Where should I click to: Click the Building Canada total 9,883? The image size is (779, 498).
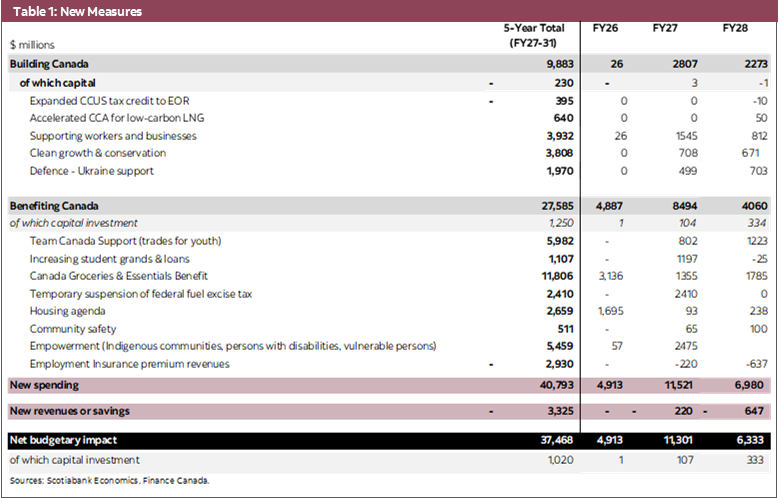pyautogui.click(x=554, y=64)
